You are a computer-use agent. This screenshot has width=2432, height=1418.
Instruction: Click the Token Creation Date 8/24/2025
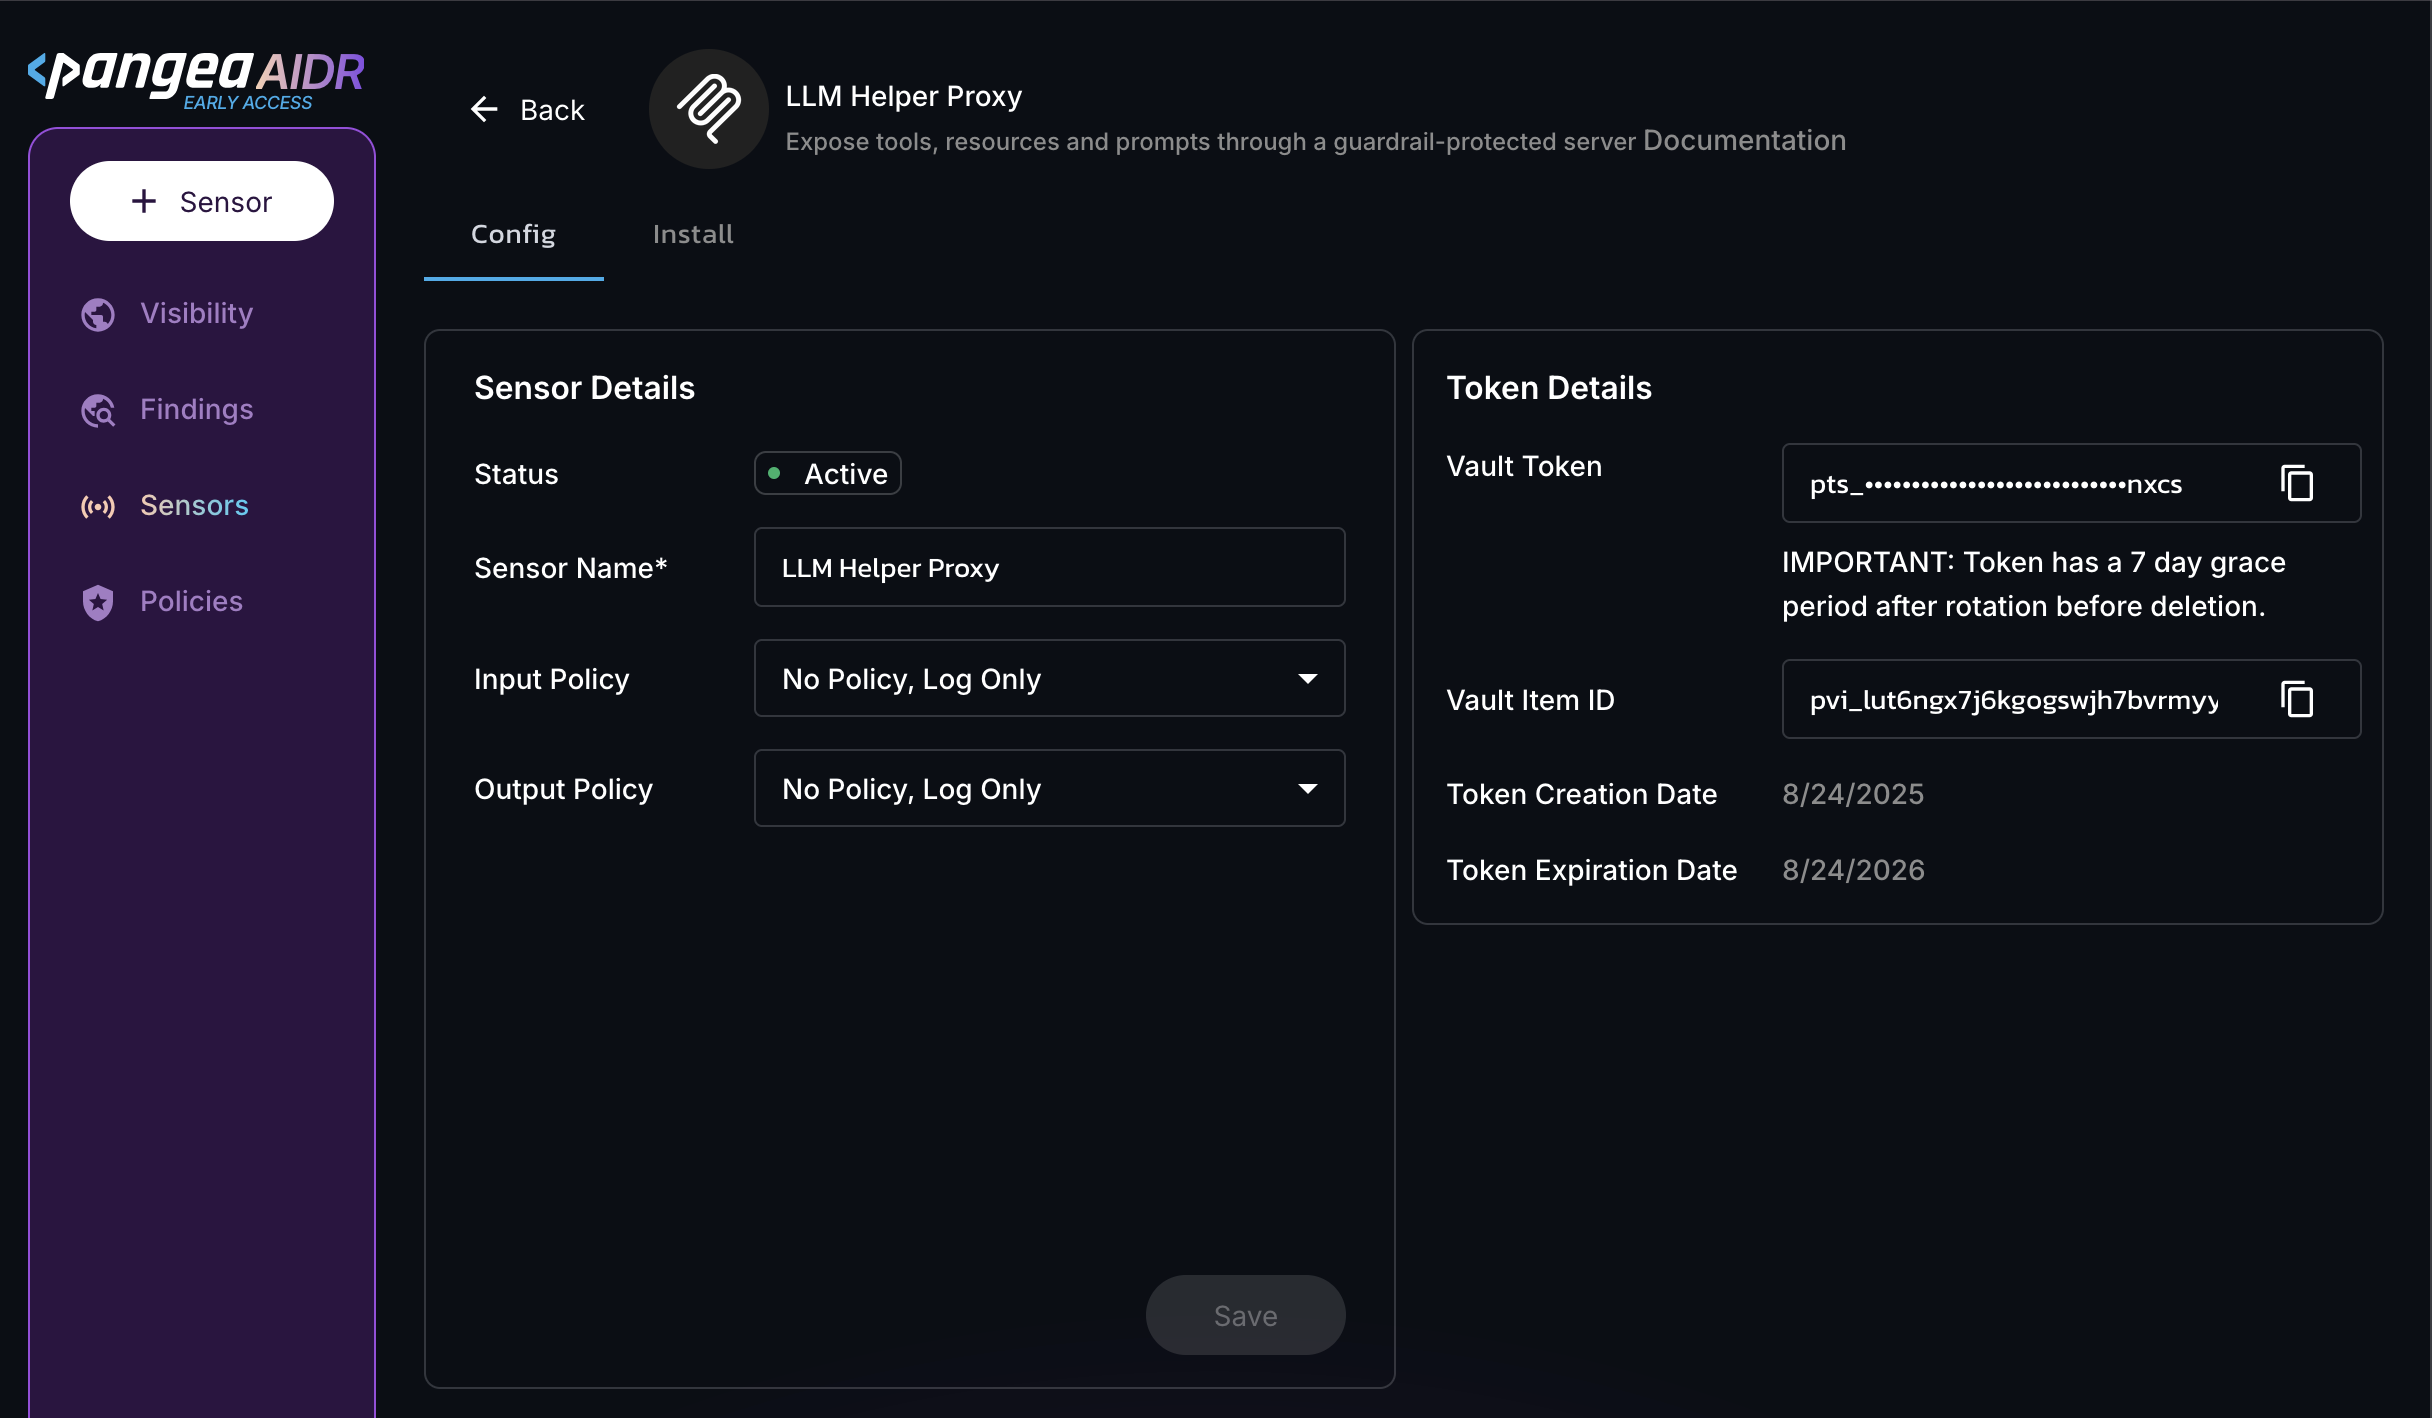tap(1853, 794)
